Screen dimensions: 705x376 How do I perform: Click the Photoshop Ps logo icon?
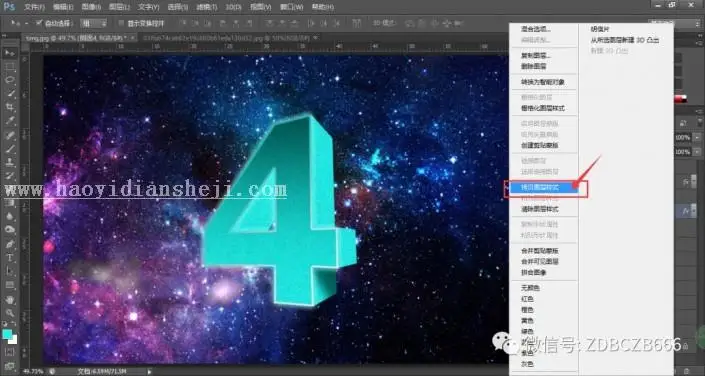(9, 6)
